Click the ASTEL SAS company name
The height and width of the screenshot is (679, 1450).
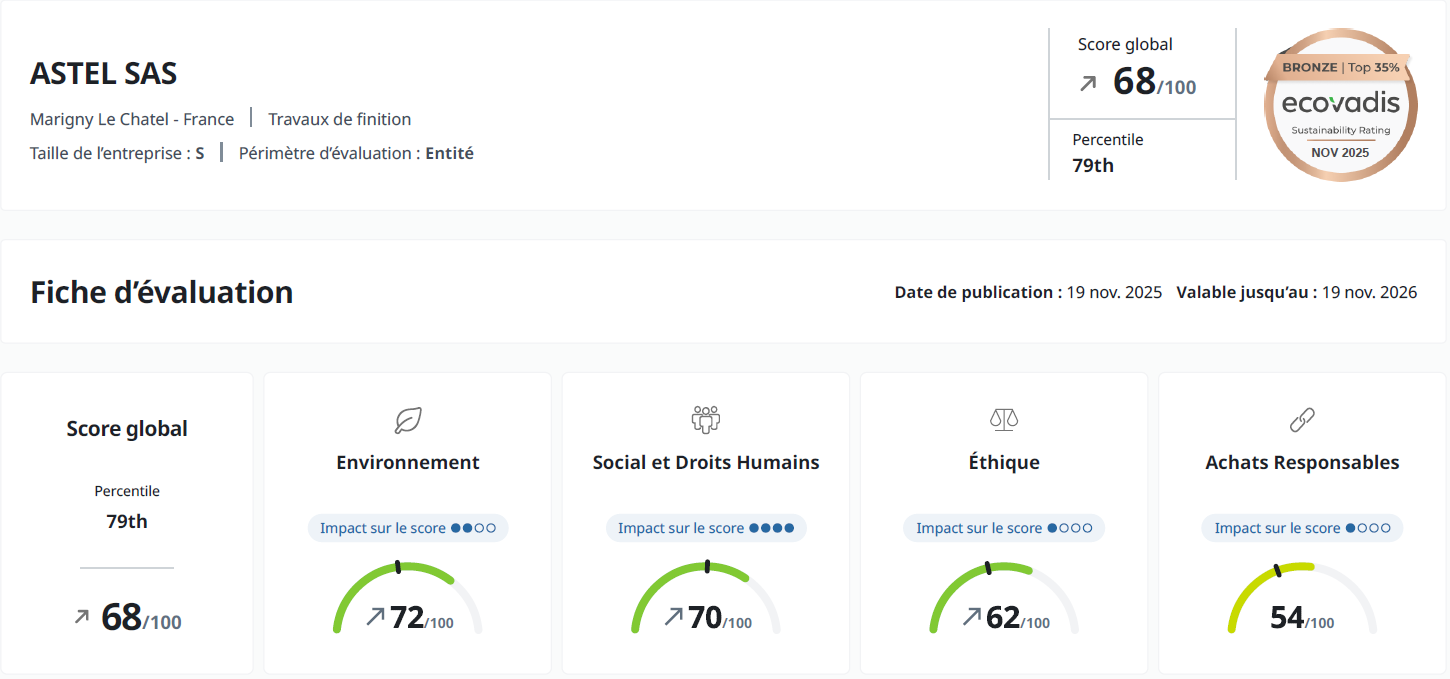104,74
